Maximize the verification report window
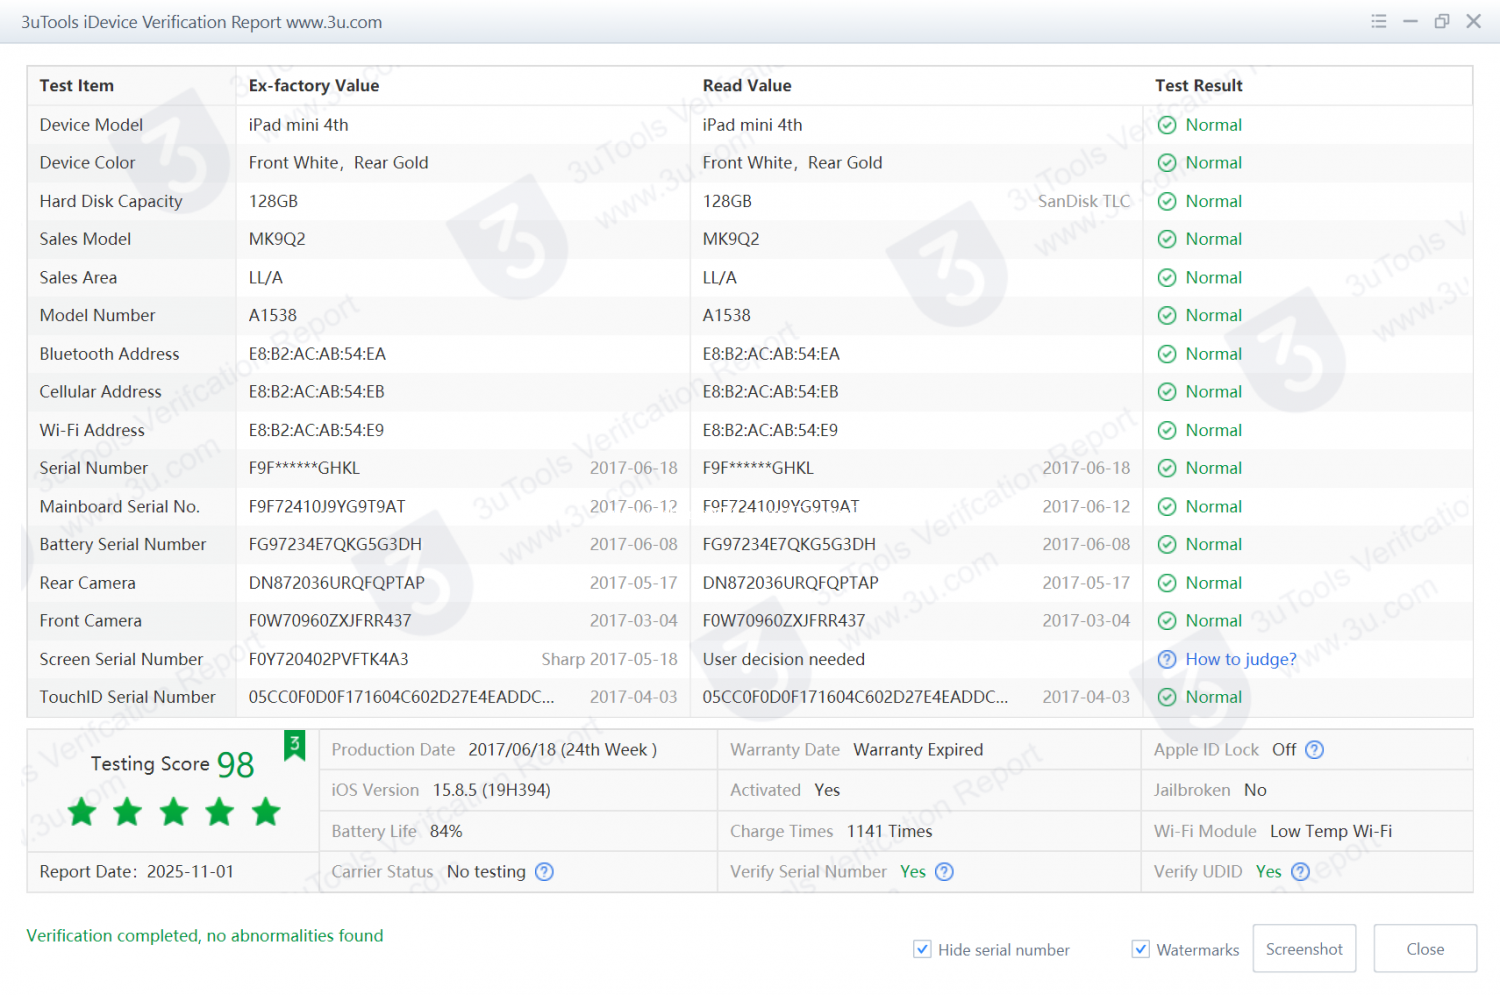This screenshot has width=1500, height=995. 1442,21
